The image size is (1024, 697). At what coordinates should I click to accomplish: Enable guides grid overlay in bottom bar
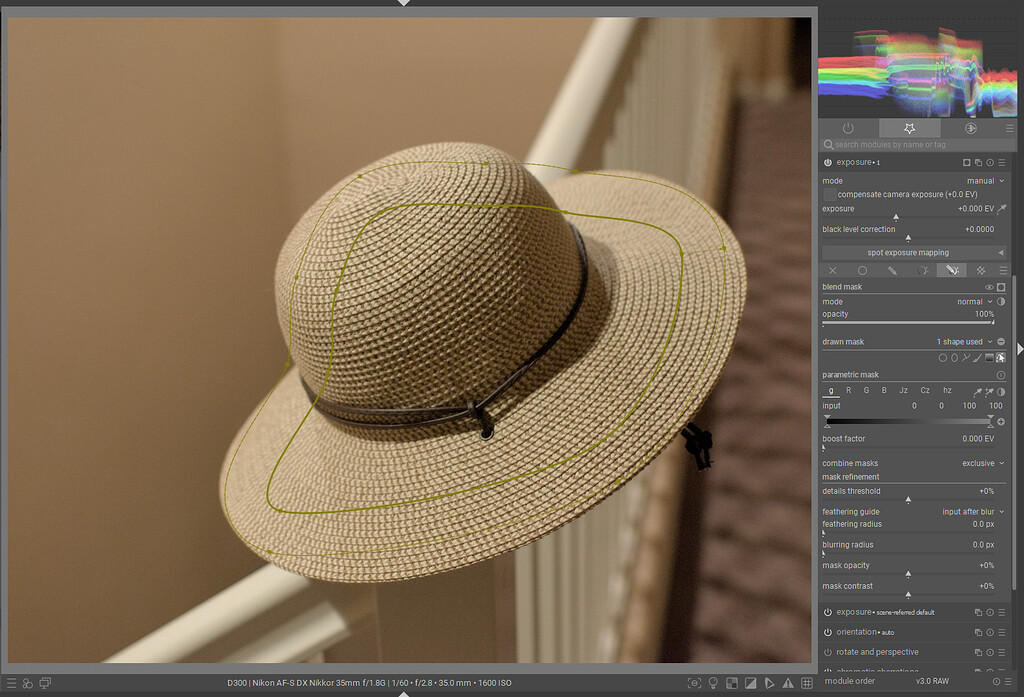(x=805, y=683)
